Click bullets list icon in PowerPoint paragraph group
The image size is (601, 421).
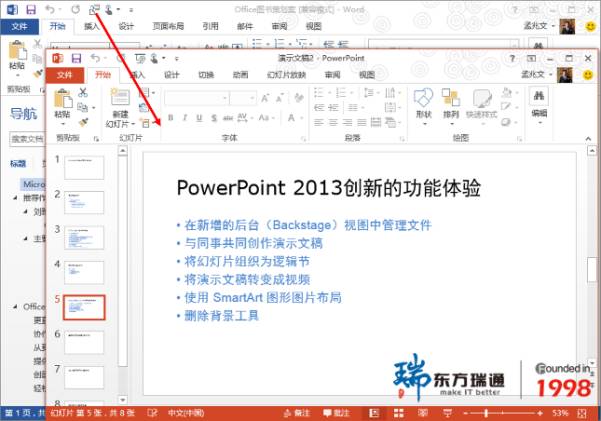pos(320,92)
